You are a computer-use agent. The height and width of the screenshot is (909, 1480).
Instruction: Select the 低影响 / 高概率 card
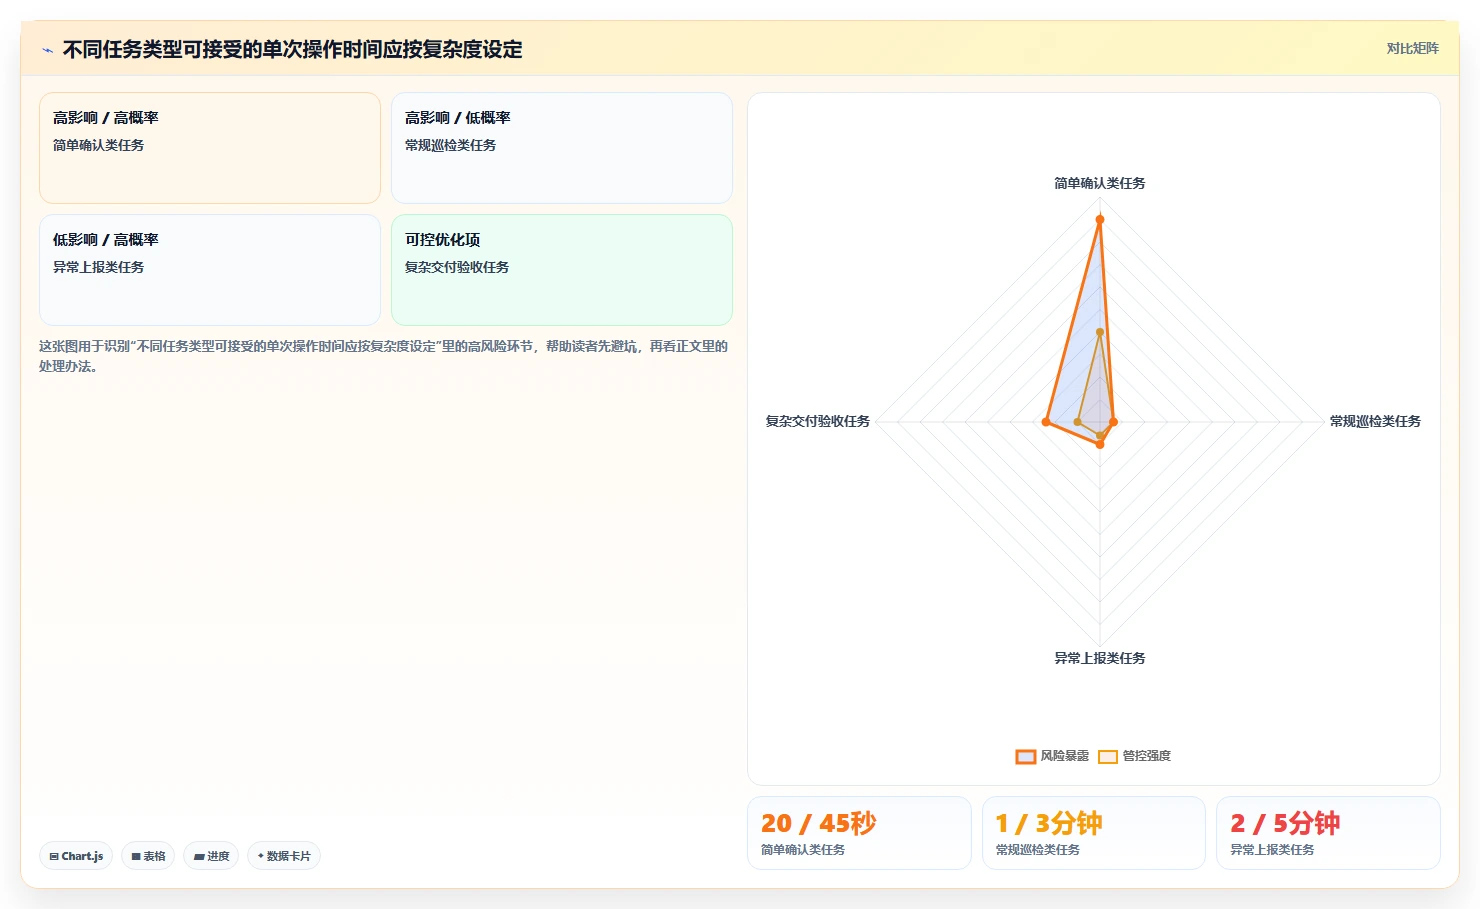pos(210,270)
